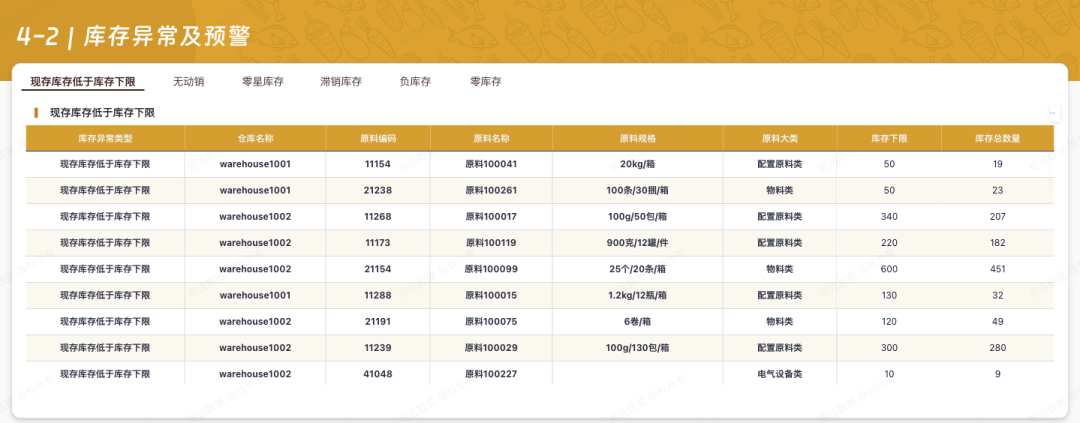Select the 100条/30捆/箱 specification cell
The width and height of the screenshot is (1080, 423).
tap(638, 190)
